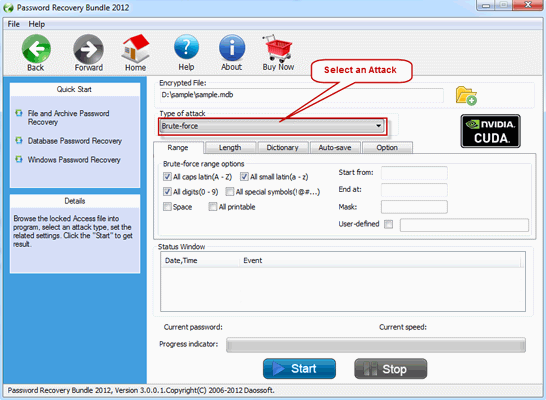Screen dimensions: 546x400
Task: Click the Start from input field
Action: pos(414,173)
